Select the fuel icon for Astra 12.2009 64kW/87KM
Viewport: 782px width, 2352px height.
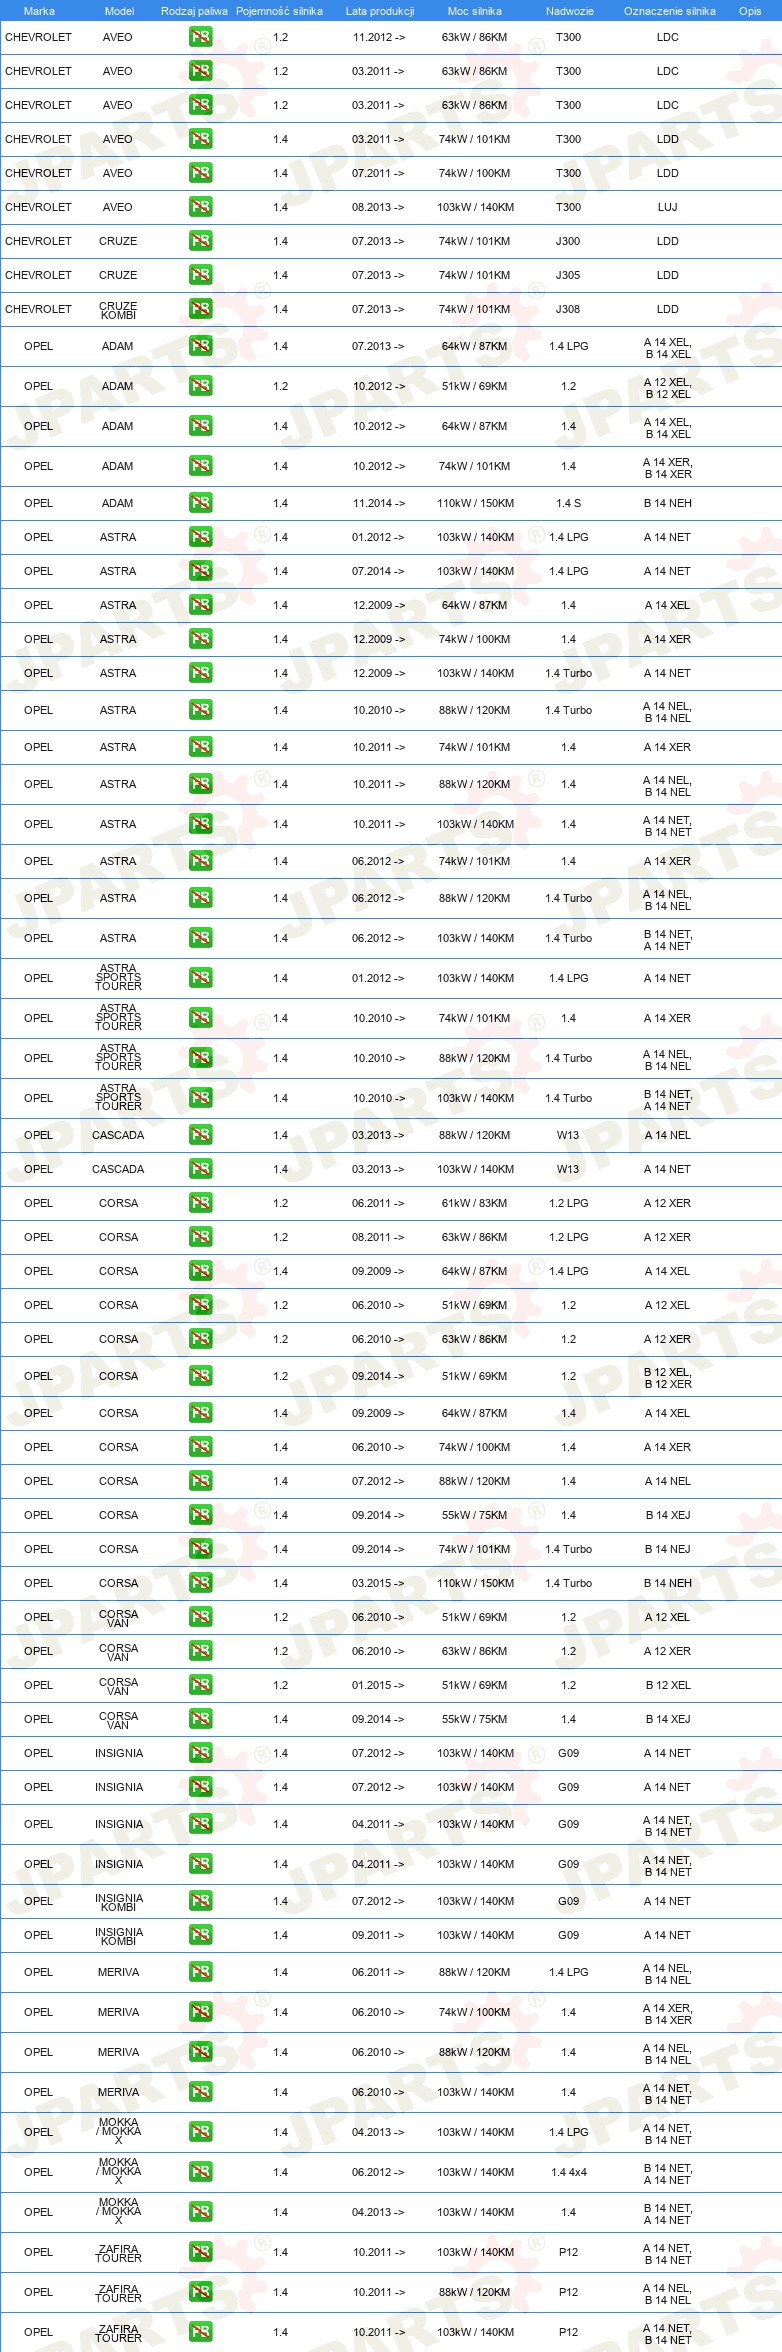[x=200, y=605]
